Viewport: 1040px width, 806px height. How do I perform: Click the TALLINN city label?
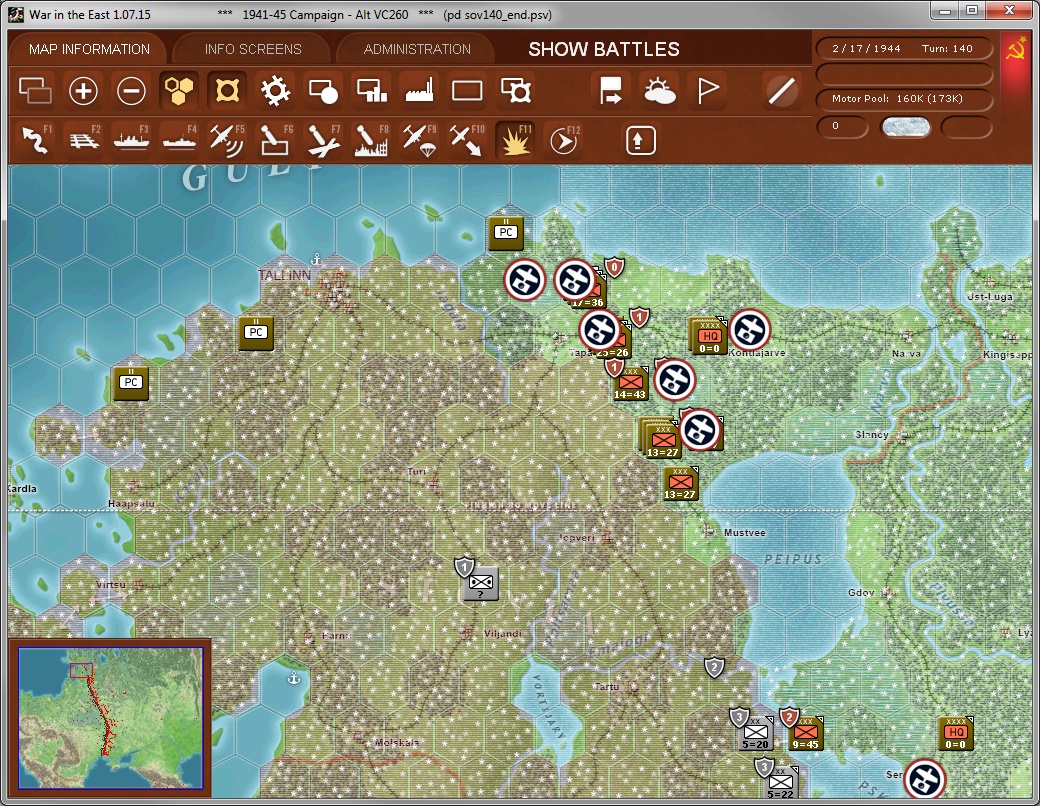pos(284,275)
